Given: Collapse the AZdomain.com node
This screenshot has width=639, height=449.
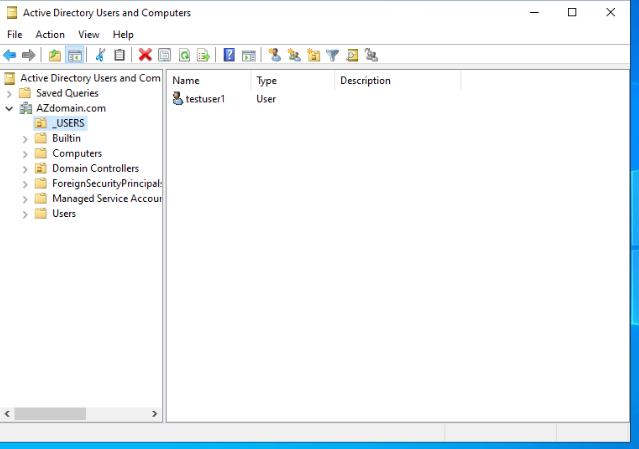Looking at the screenshot, I should click(x=9, y=108).
